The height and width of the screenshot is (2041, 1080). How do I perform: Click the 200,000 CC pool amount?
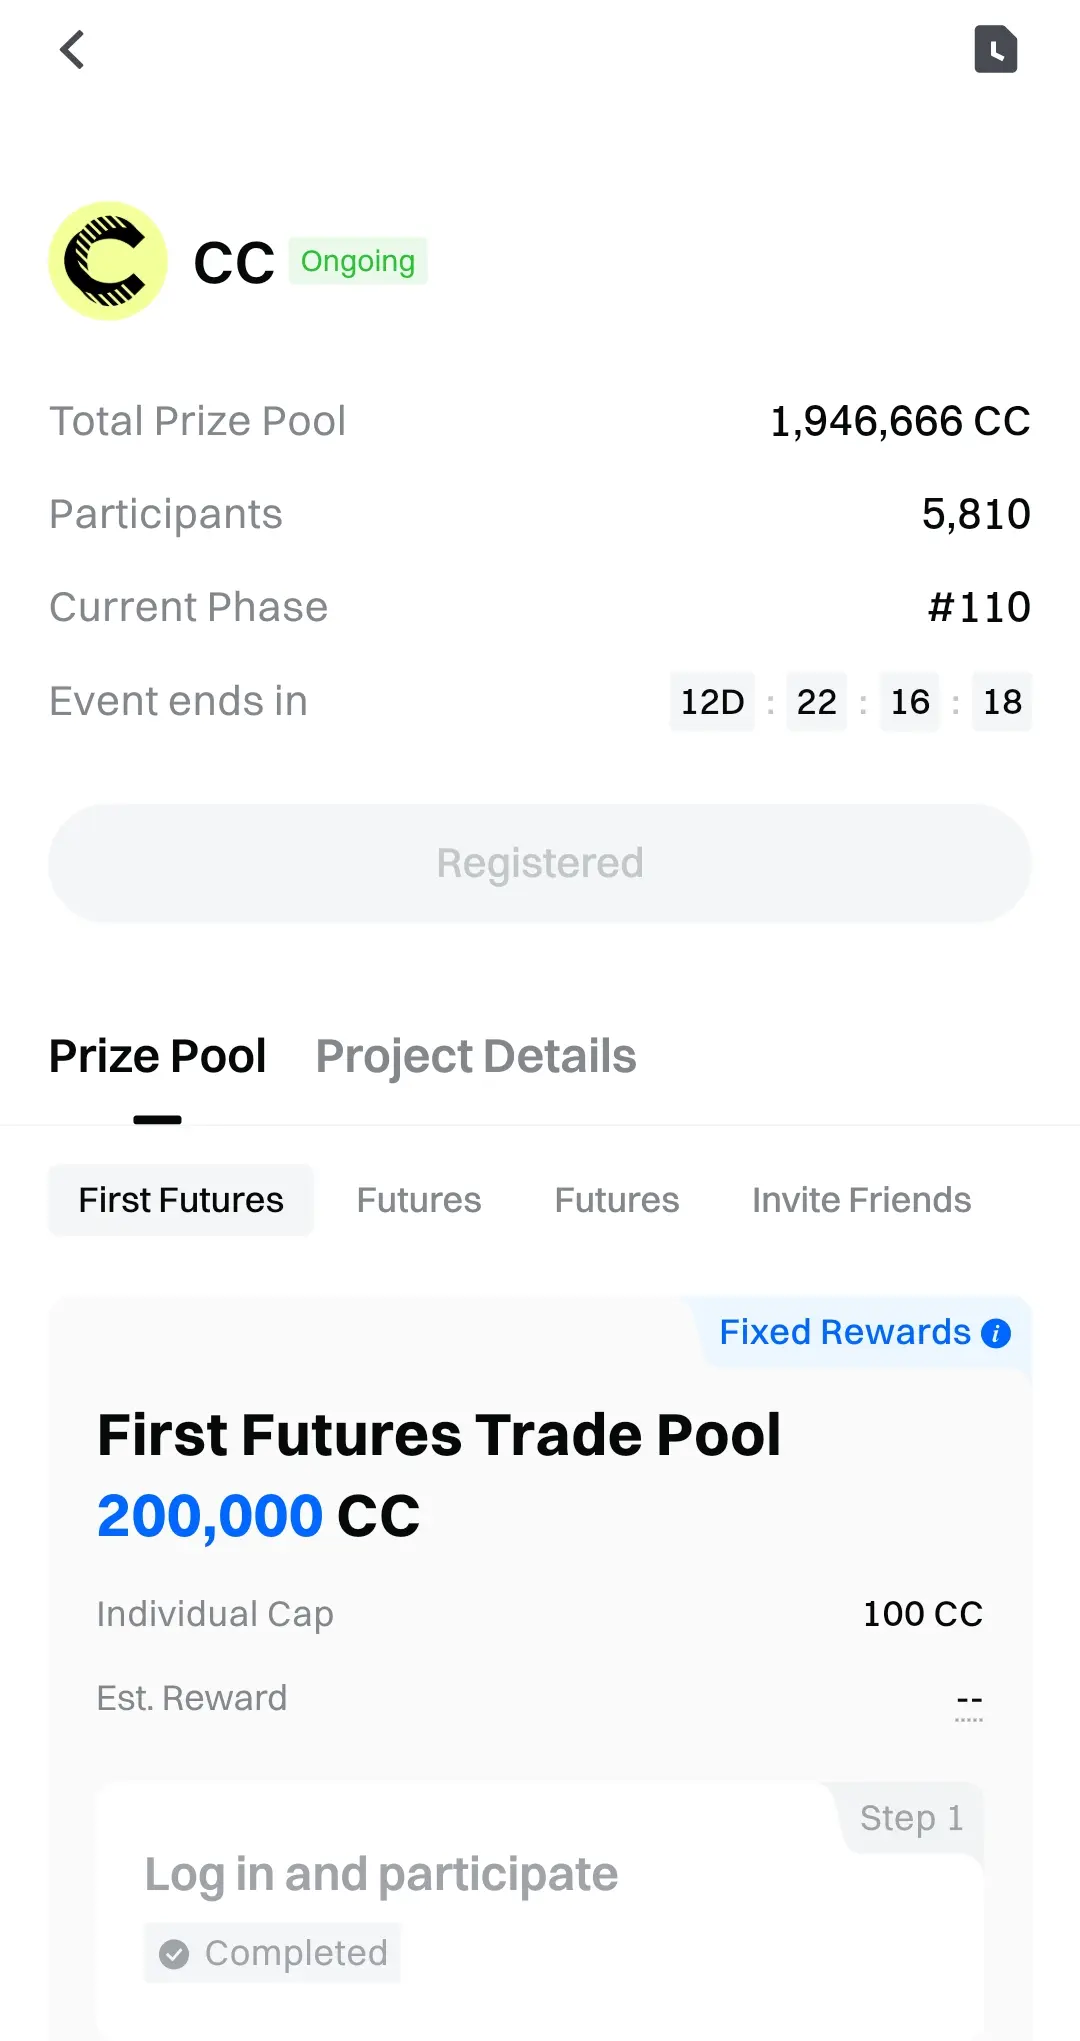[x=258, y=1516]
